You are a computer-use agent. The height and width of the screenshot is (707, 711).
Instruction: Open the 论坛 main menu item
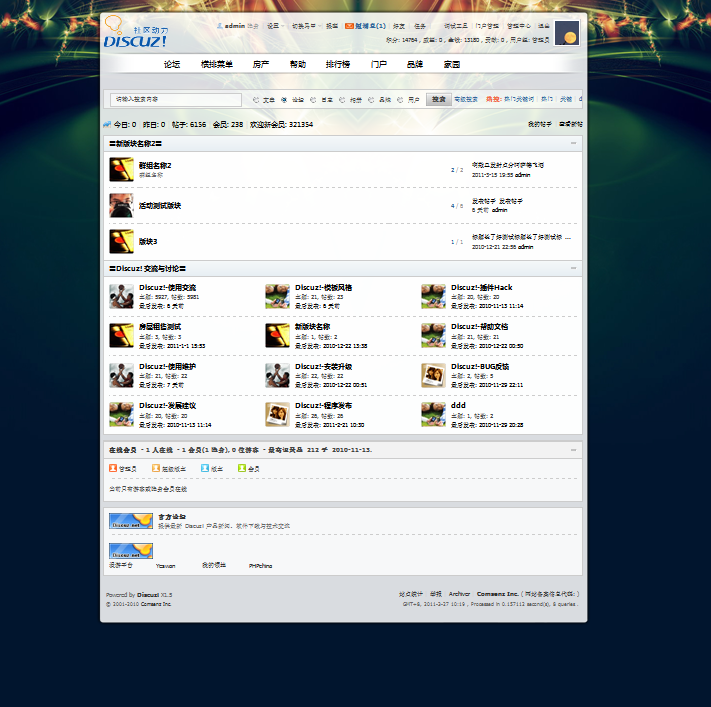(x=172, y=64)
